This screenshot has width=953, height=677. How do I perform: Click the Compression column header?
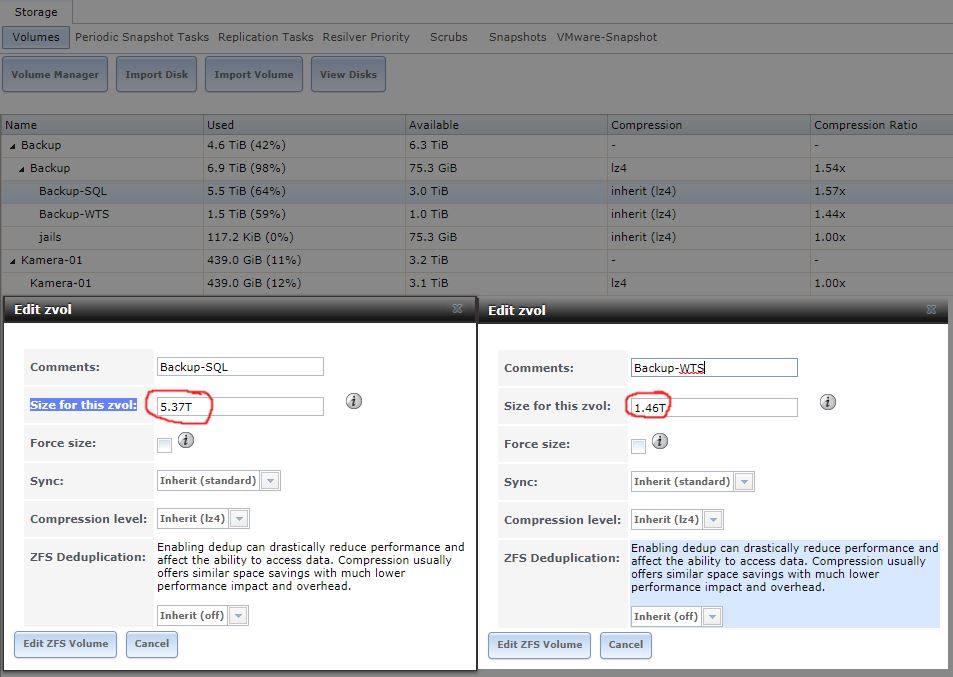coord(709,125)
